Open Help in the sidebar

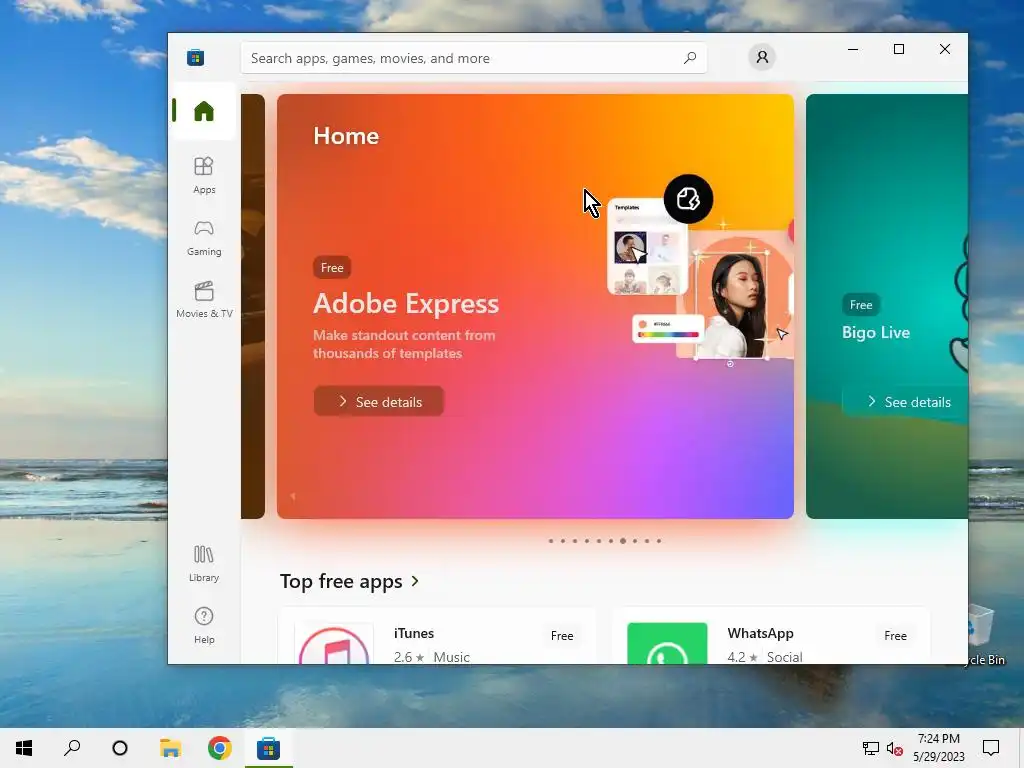[204, 626]
